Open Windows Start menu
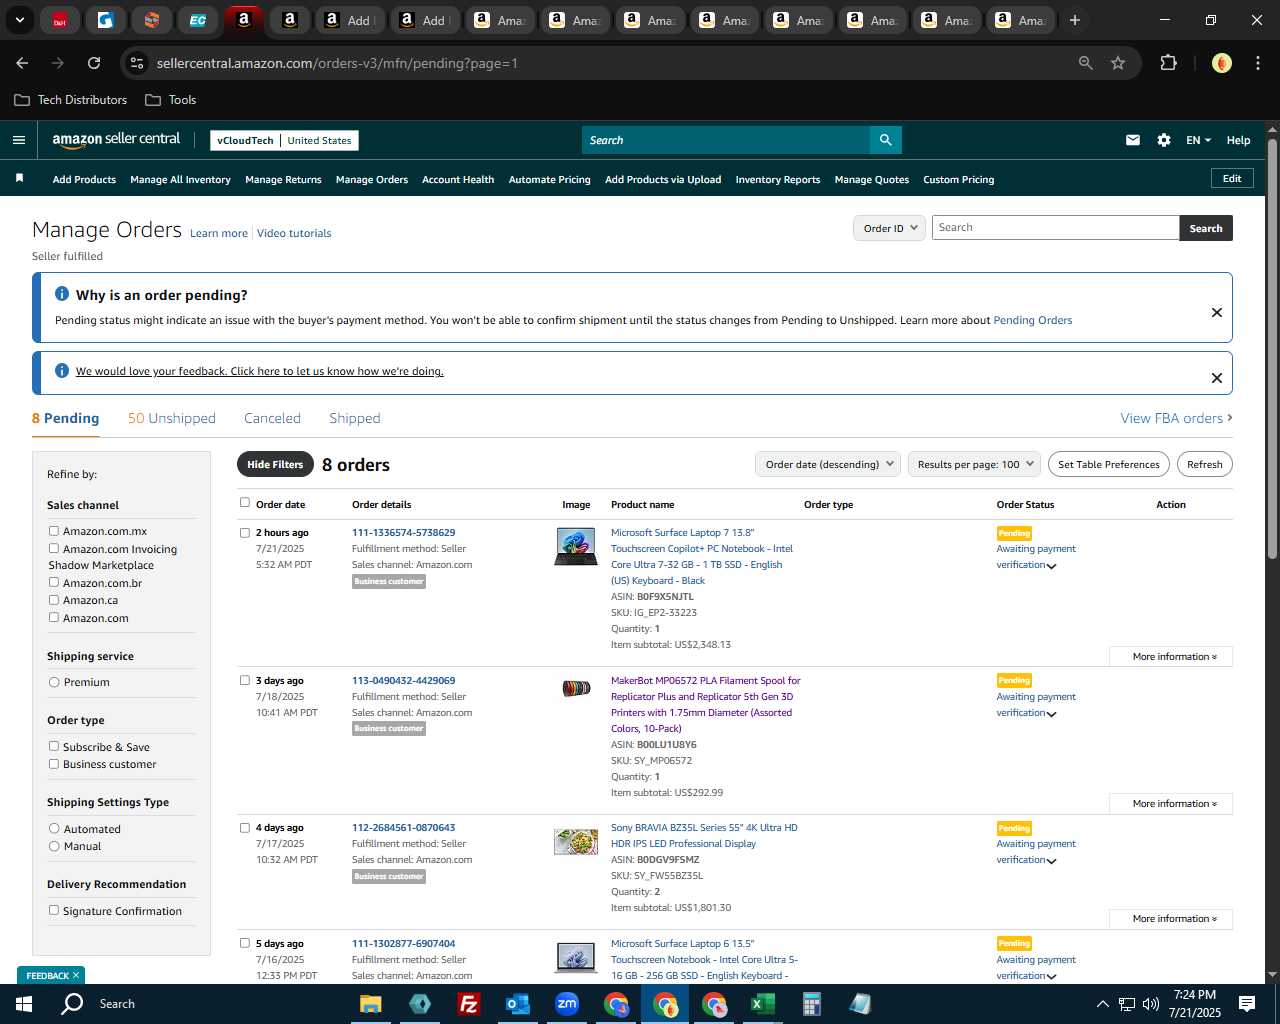 pos(24,1003)
